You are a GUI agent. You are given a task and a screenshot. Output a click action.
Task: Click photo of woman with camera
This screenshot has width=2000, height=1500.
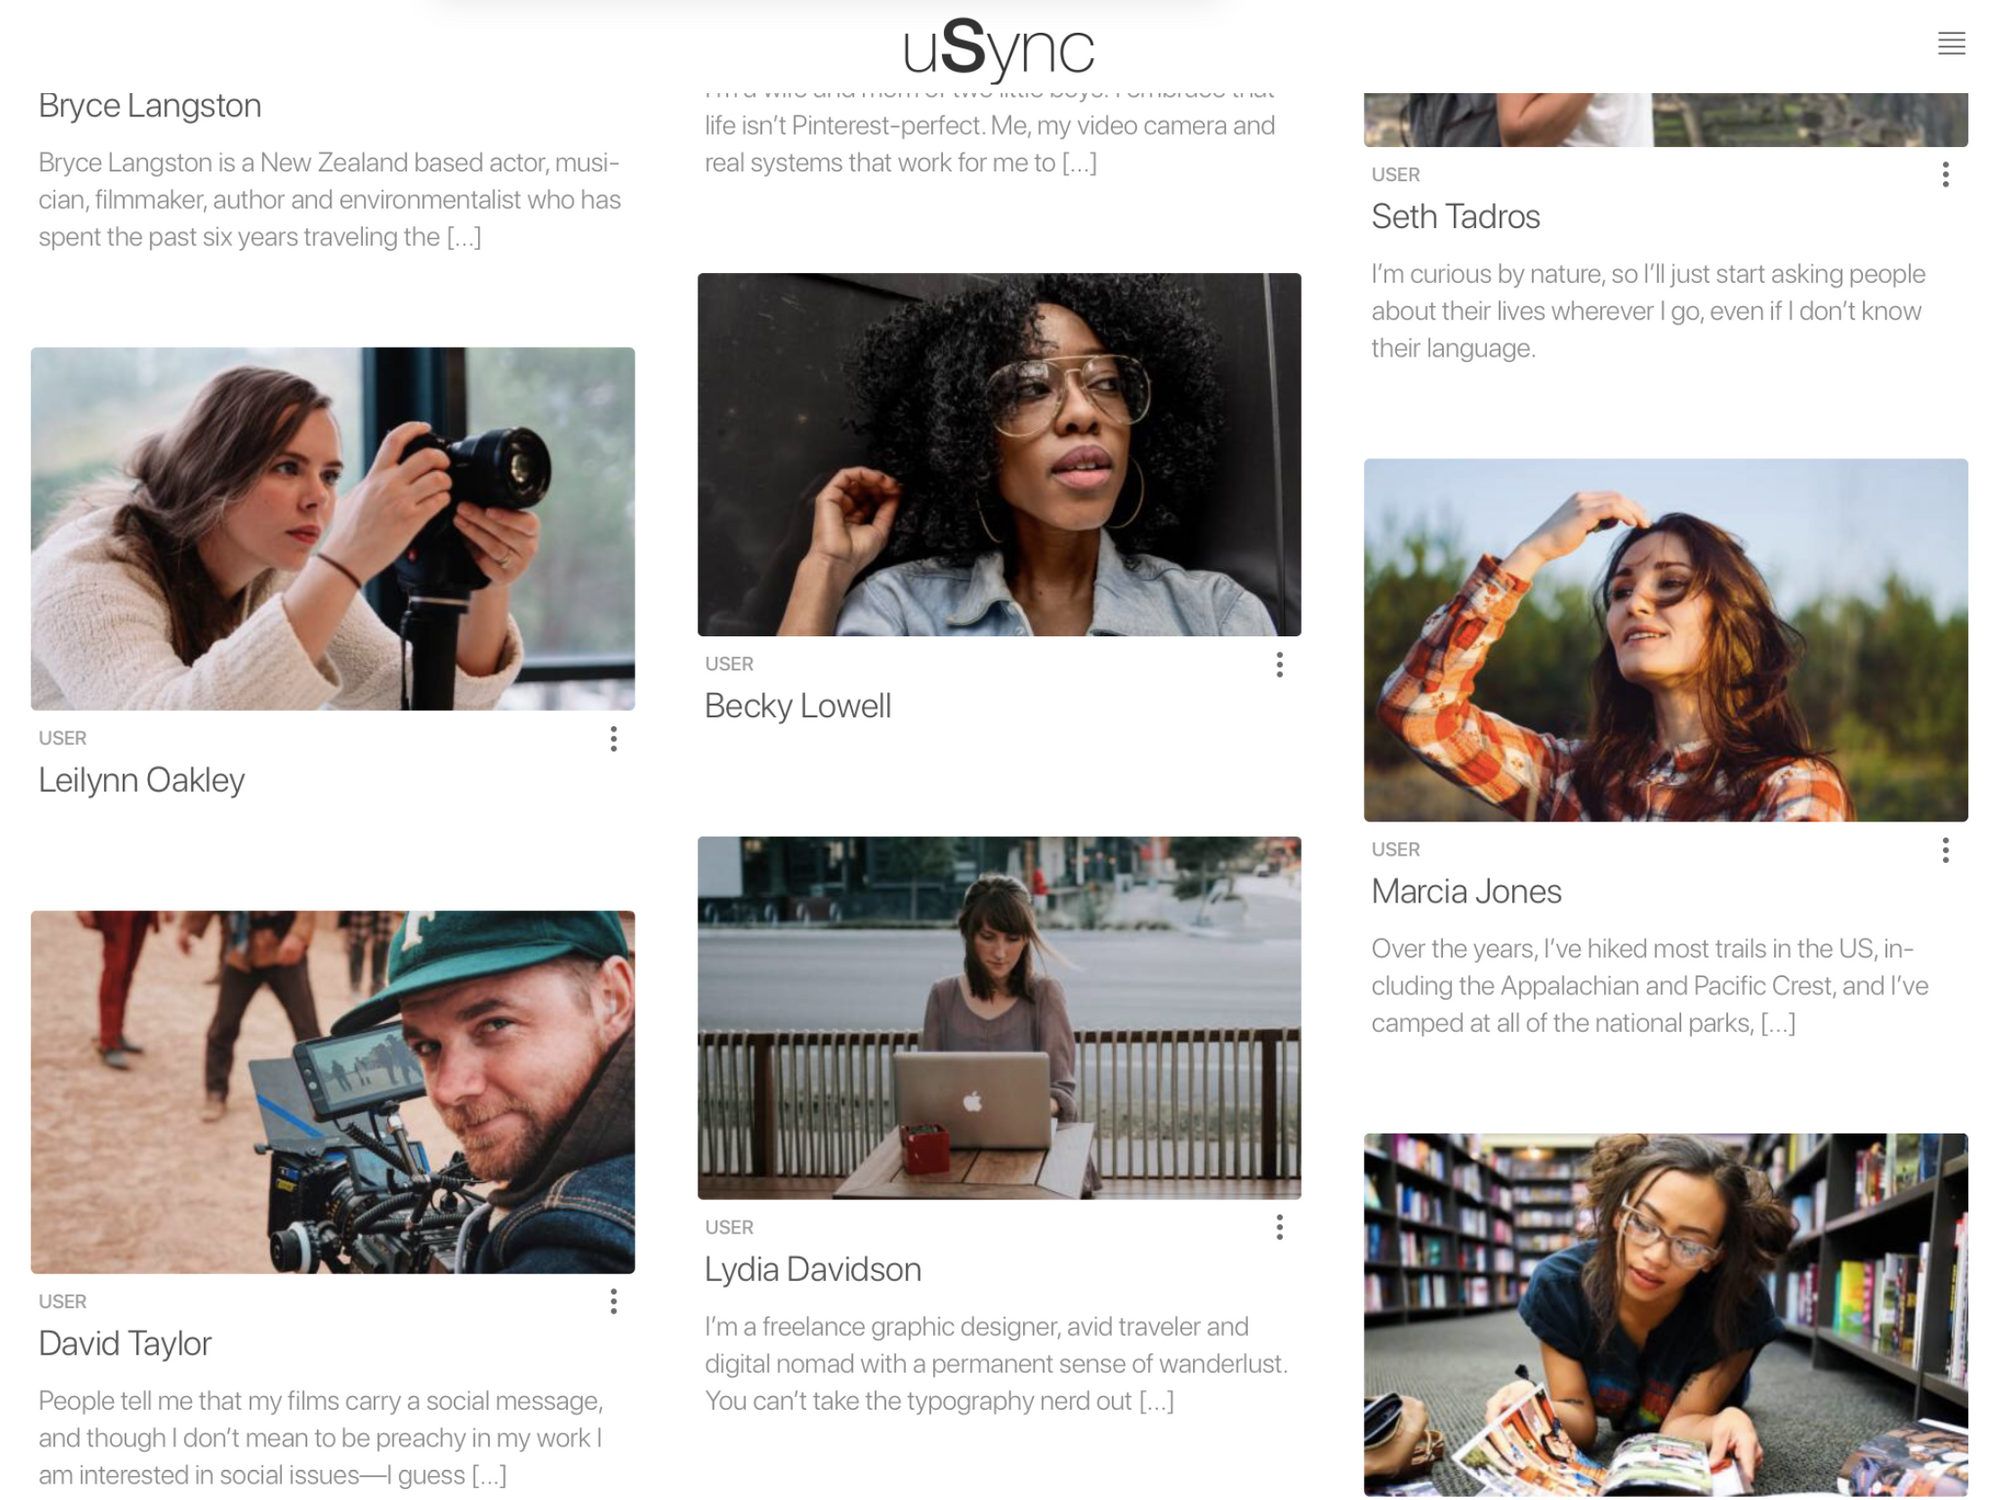332,528
